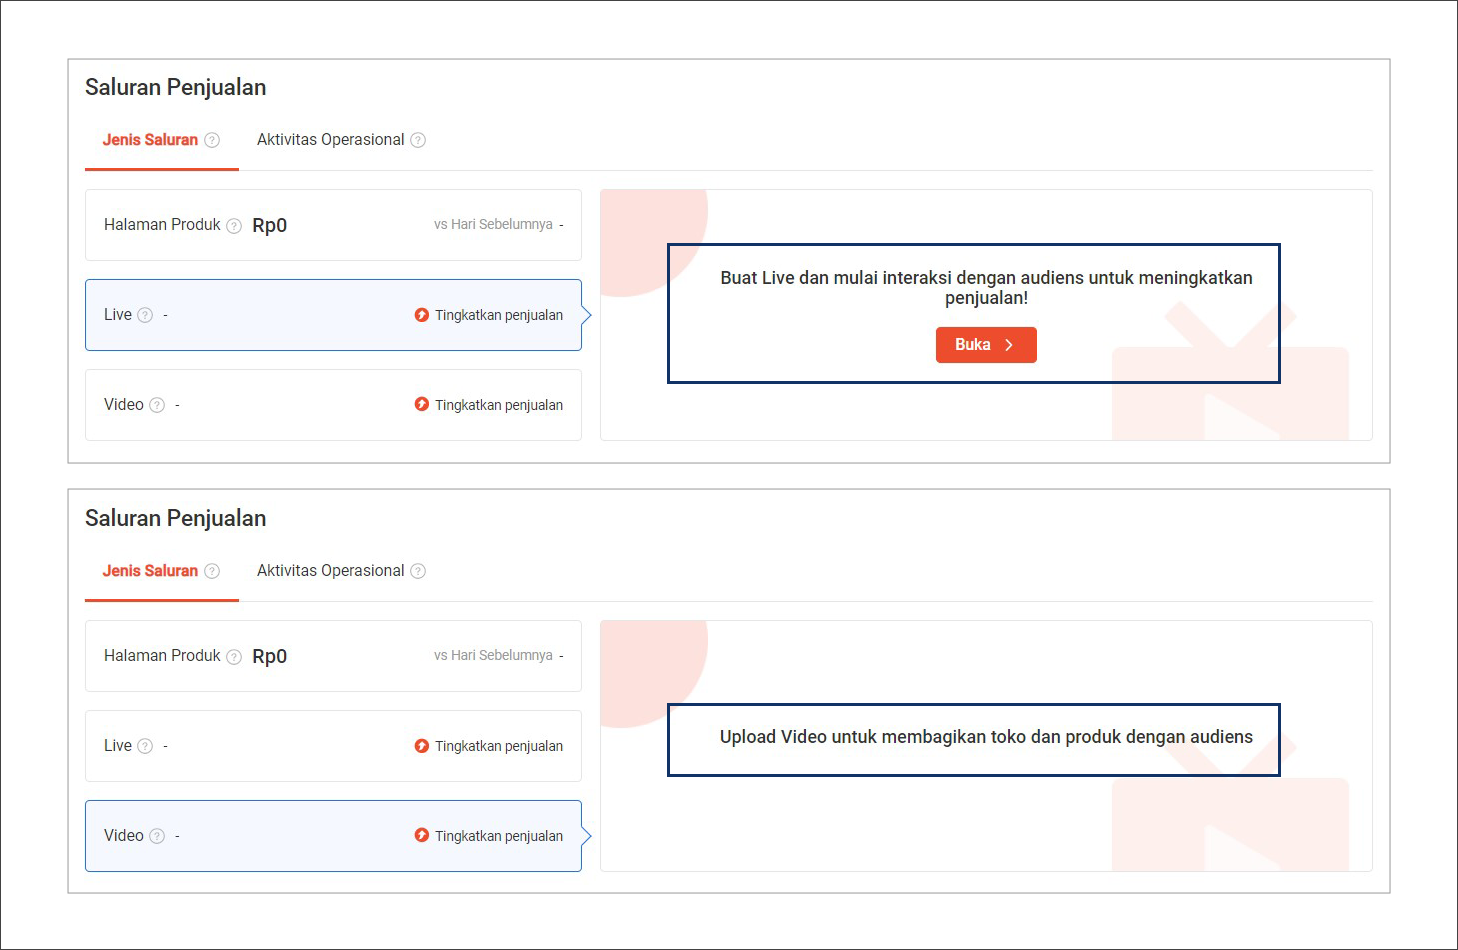The width and height of the screenshot is (1458, 950).
Task: Click the orange Buka button
Action: [985, 345]
